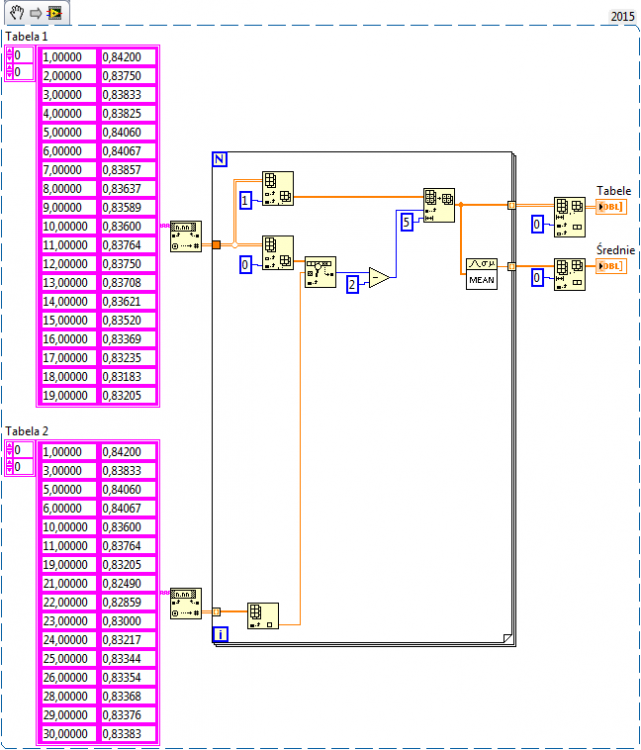Select the MEAN statistics function node
The width and height of the screenshot is (641, 750).
pos(482,274)
